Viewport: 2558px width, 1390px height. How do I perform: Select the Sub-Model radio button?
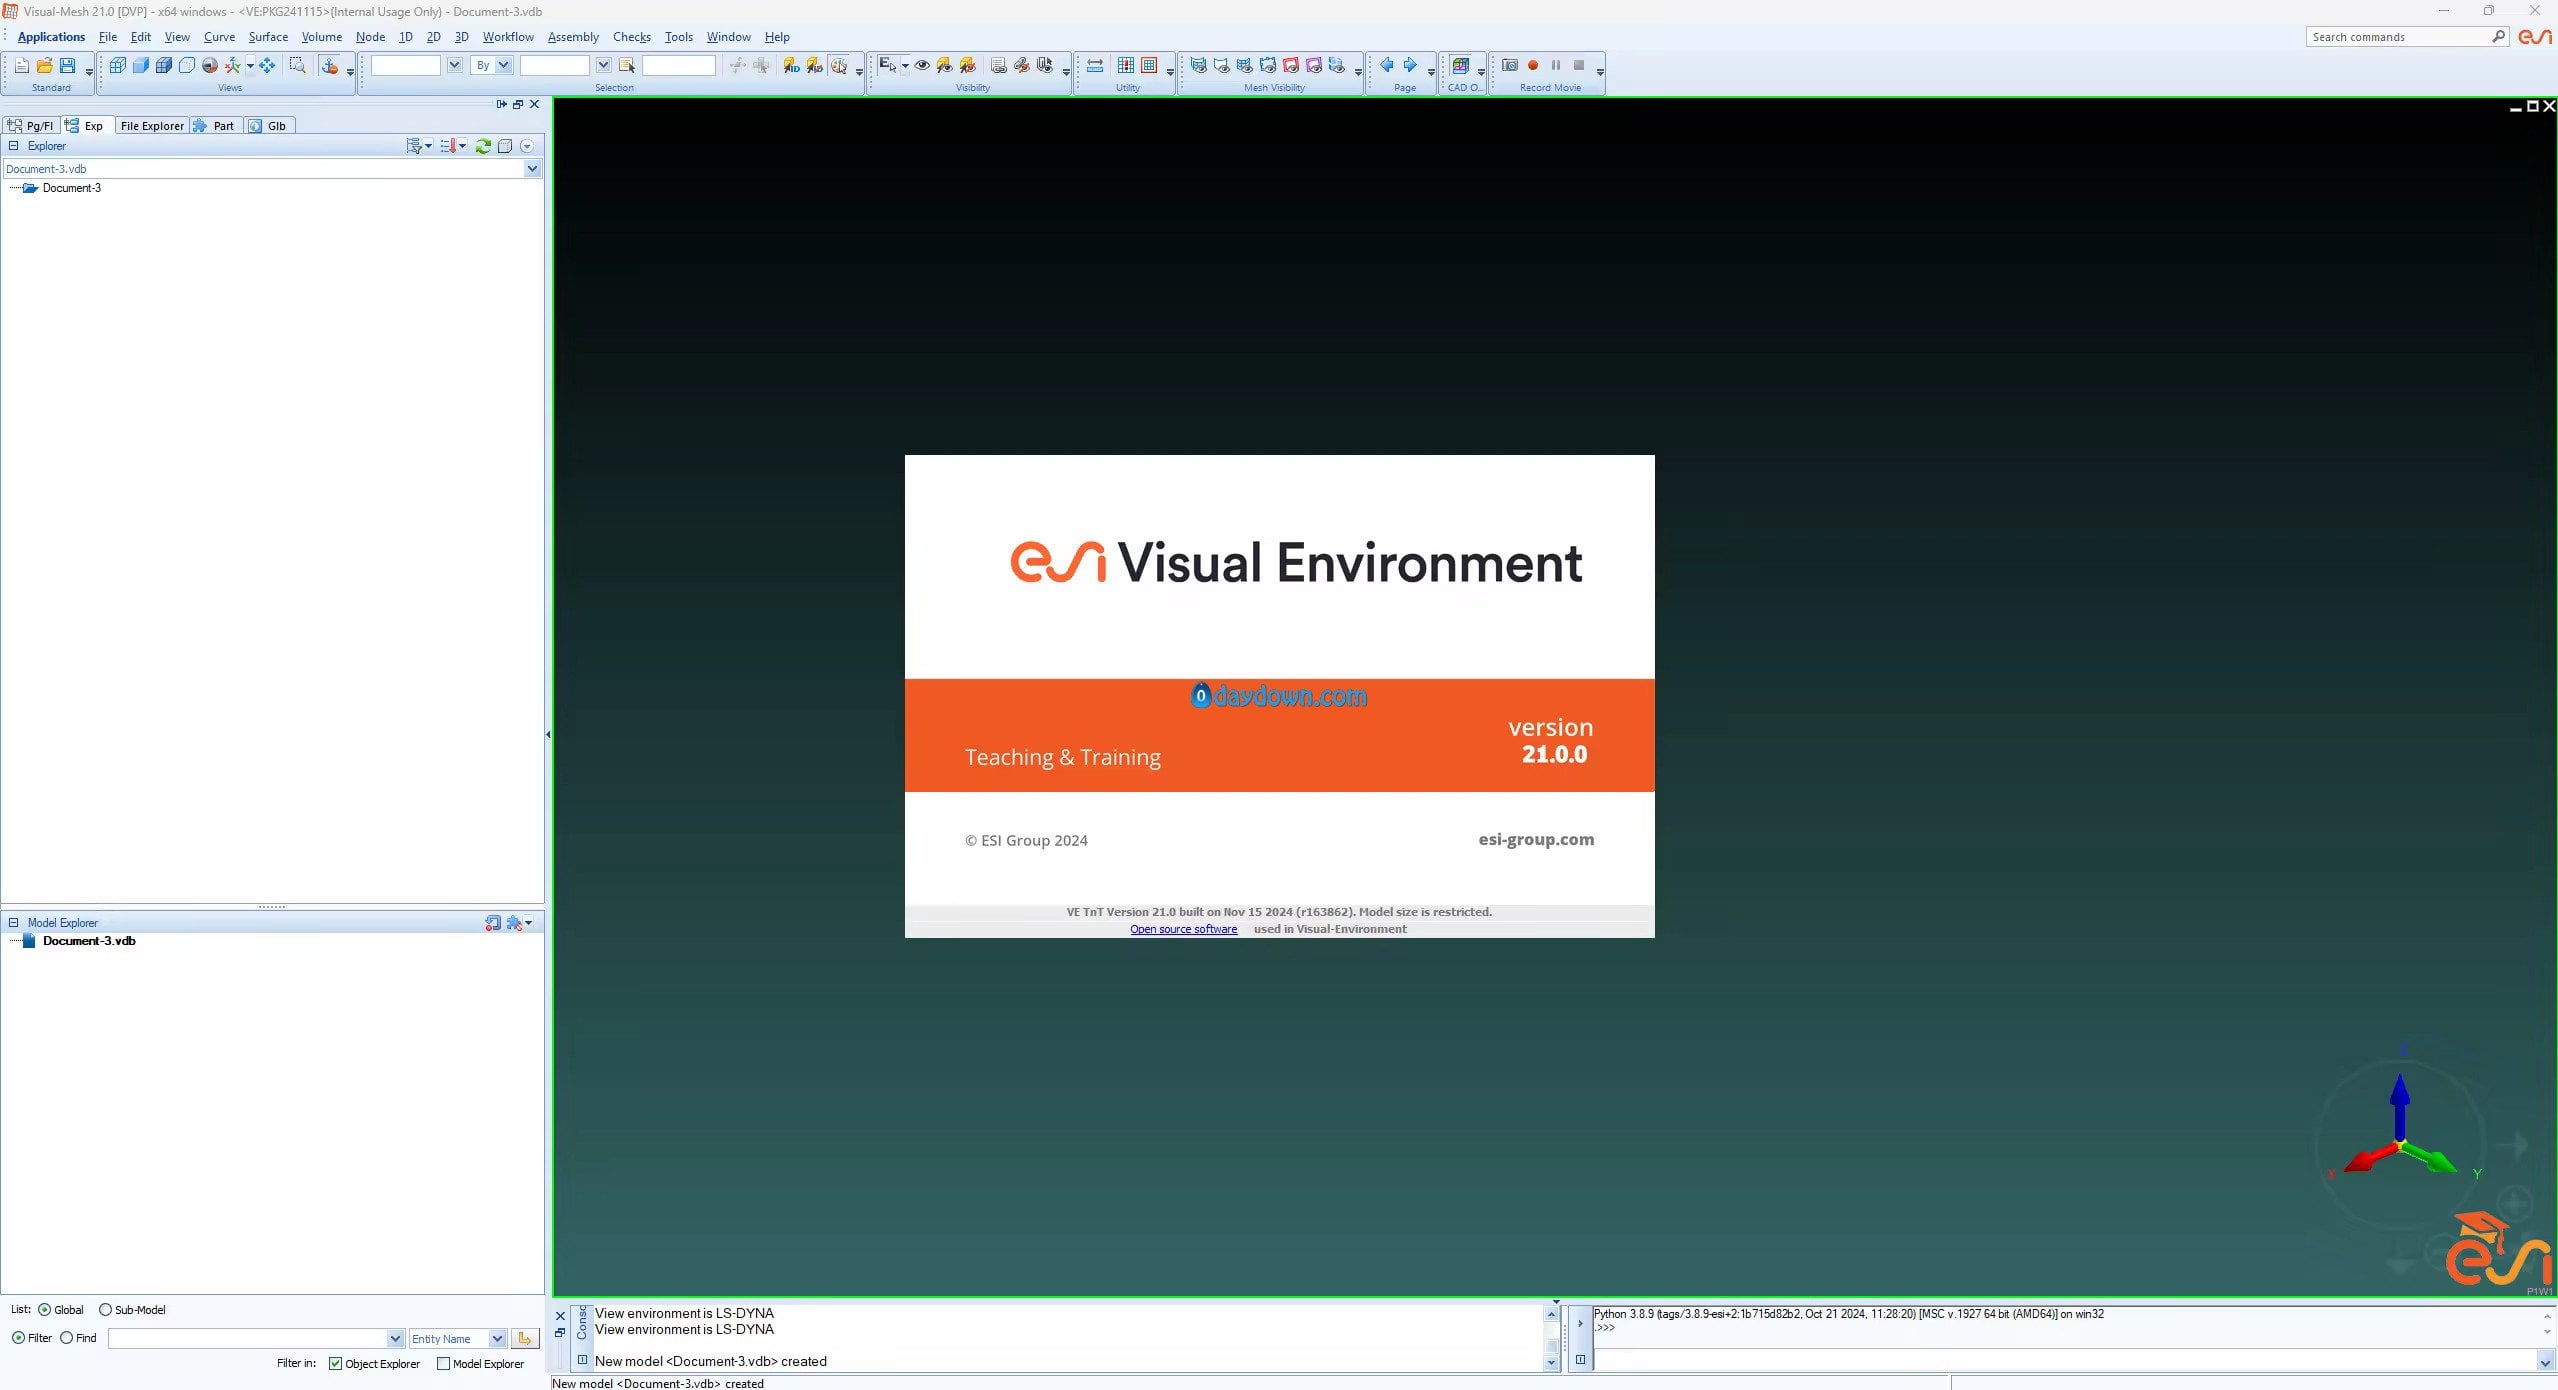tap(105, 1310)
